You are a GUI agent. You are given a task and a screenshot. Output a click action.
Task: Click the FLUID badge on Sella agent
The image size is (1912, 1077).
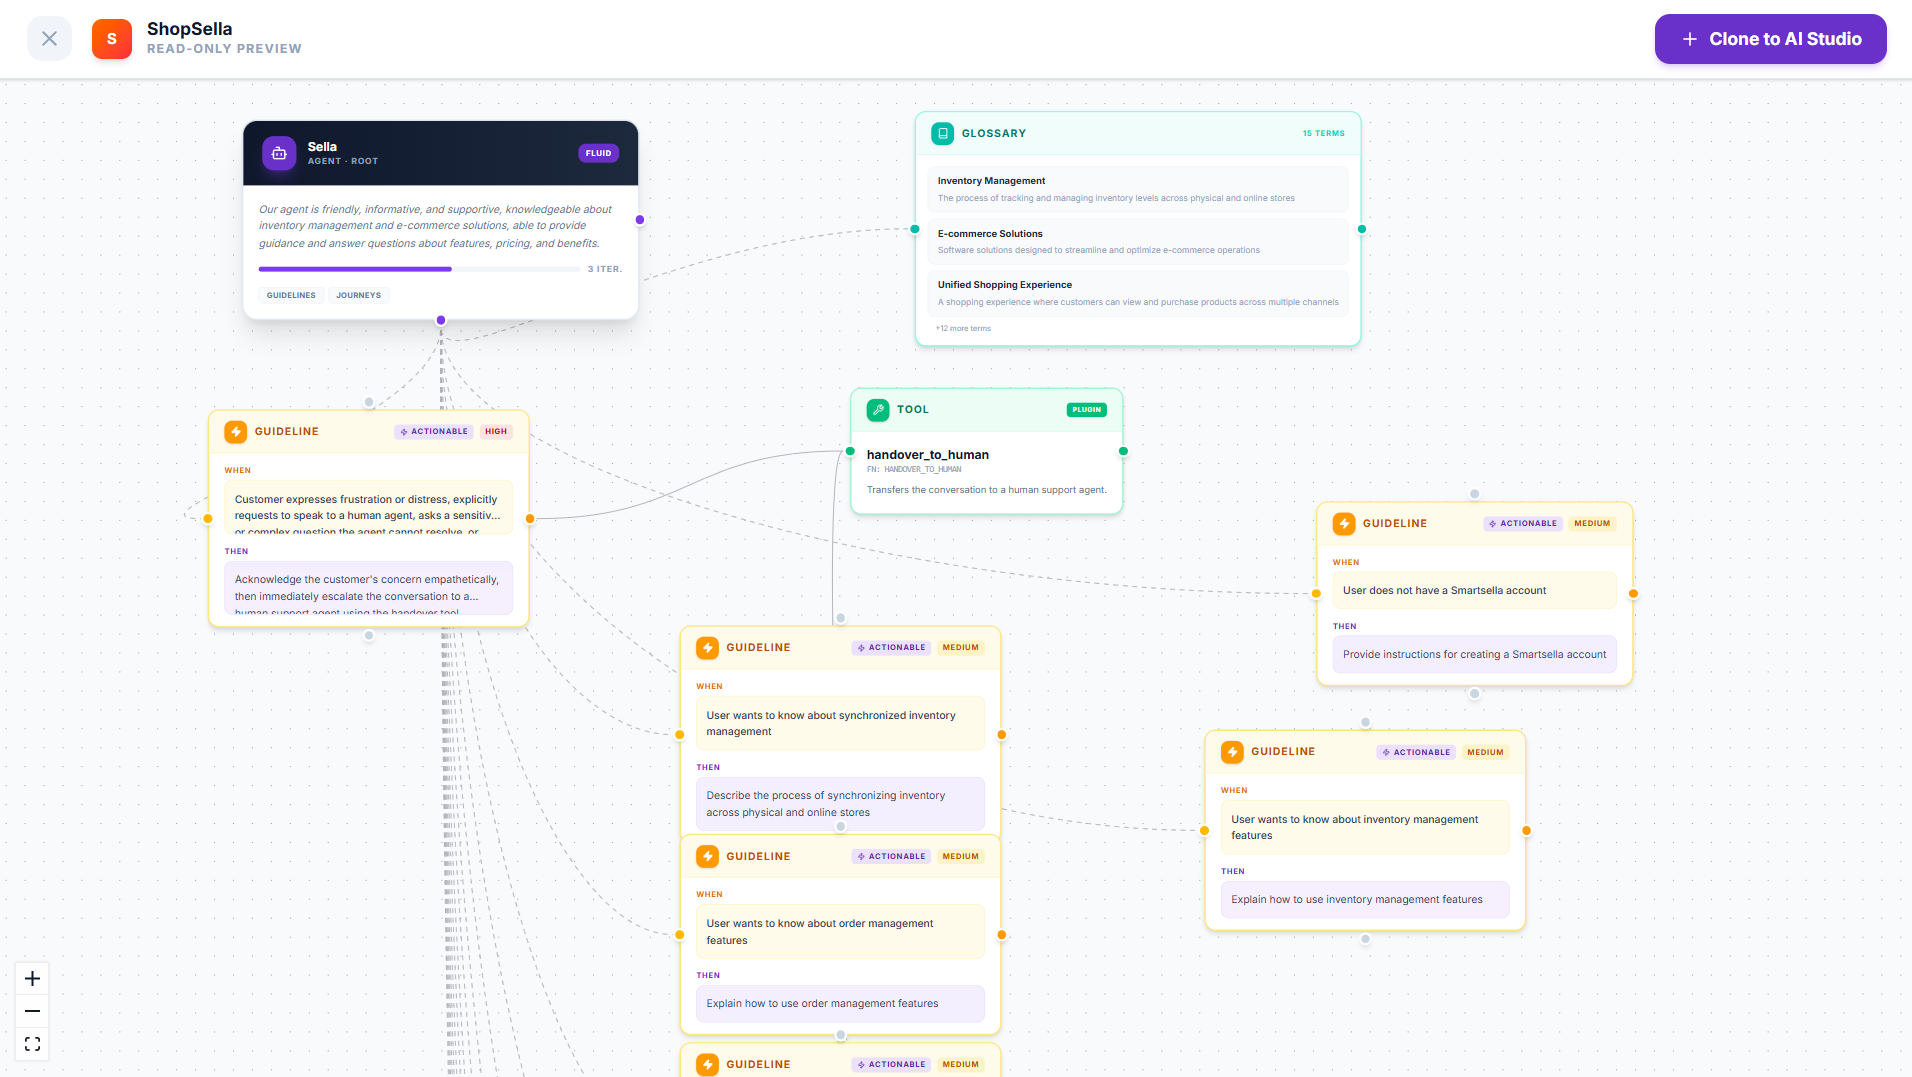(x=598, y=153)
